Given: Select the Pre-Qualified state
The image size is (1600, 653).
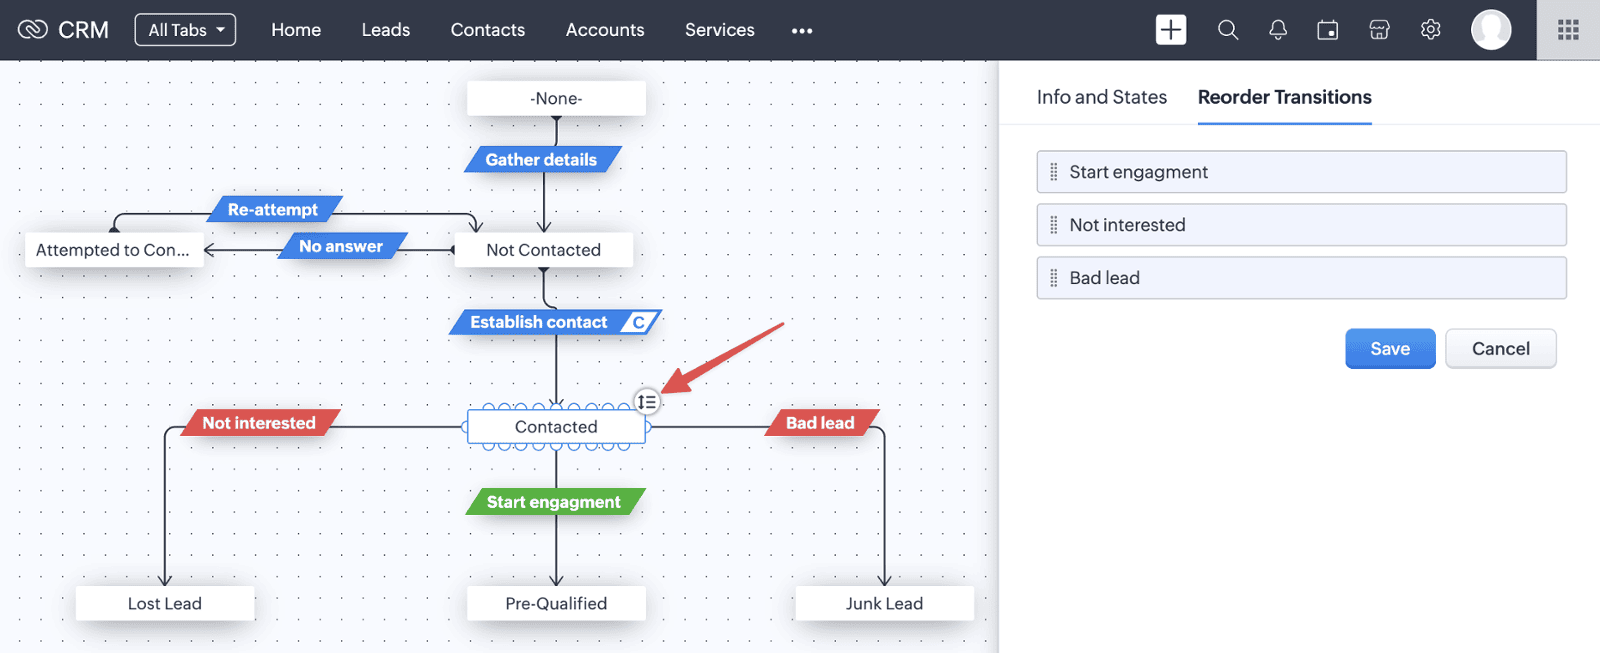Looking at the screenshot, I should click(x=556, y=603).
